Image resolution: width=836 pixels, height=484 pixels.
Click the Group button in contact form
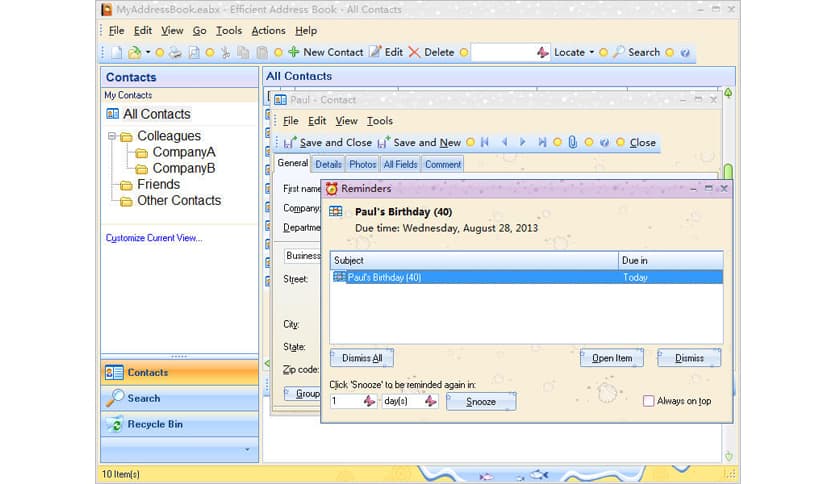pos(302,393)
